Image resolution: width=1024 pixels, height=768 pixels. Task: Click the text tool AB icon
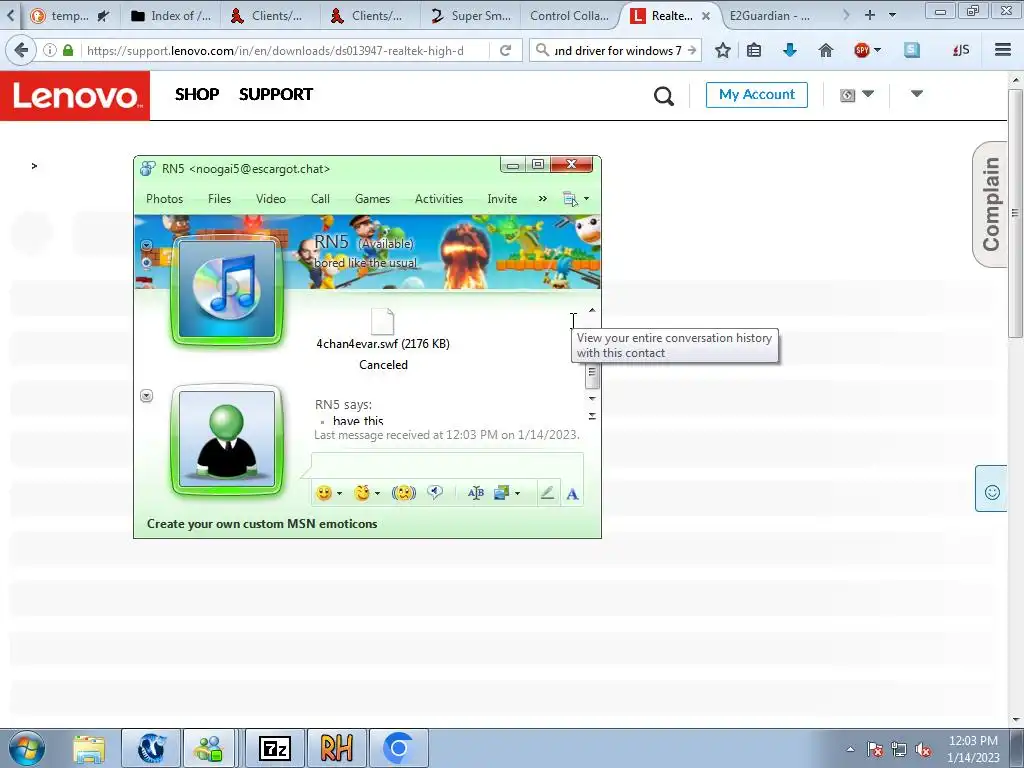475,493
